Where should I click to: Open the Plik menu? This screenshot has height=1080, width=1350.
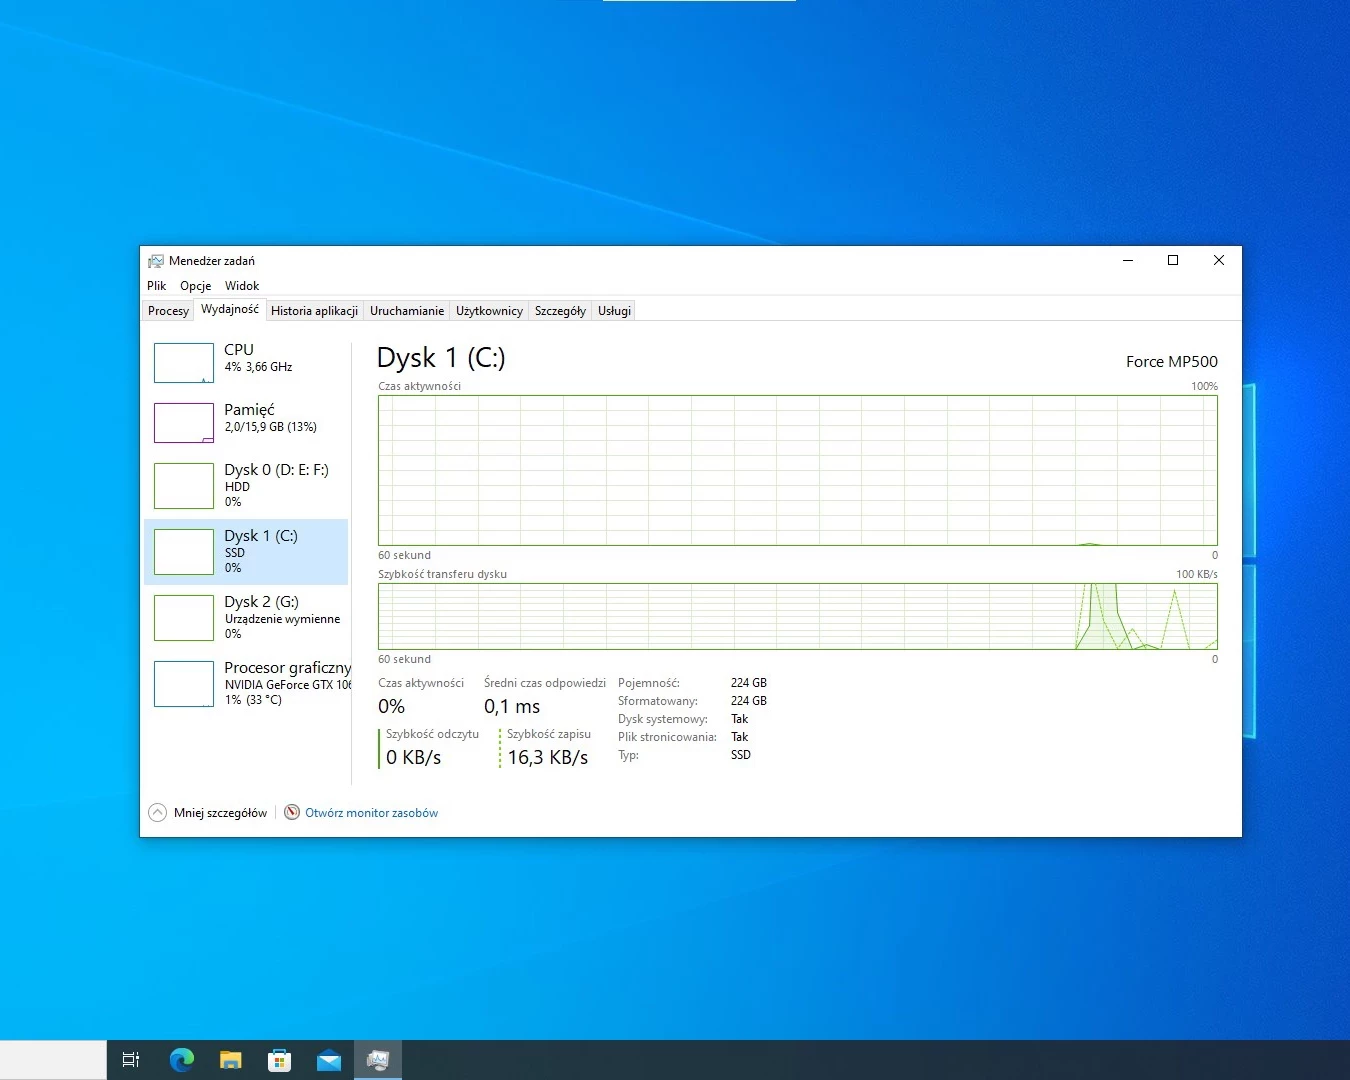pyautogui.click(x=156, y=286)
